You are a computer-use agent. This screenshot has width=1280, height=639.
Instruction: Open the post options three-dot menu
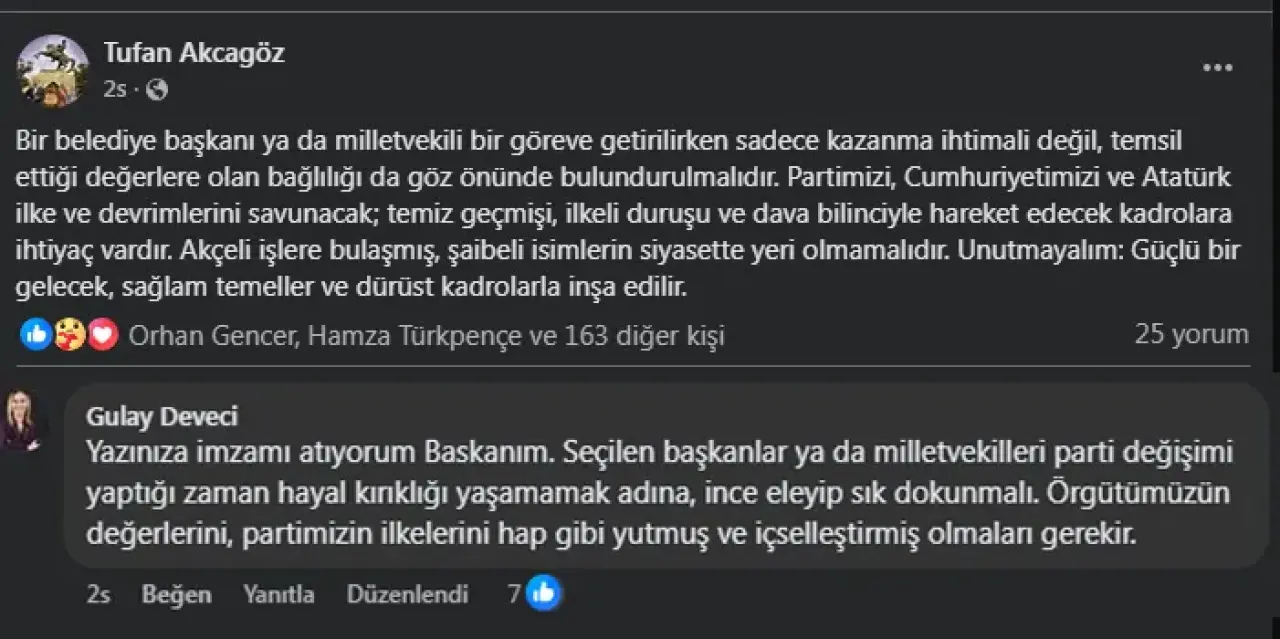click(1216, 68)
